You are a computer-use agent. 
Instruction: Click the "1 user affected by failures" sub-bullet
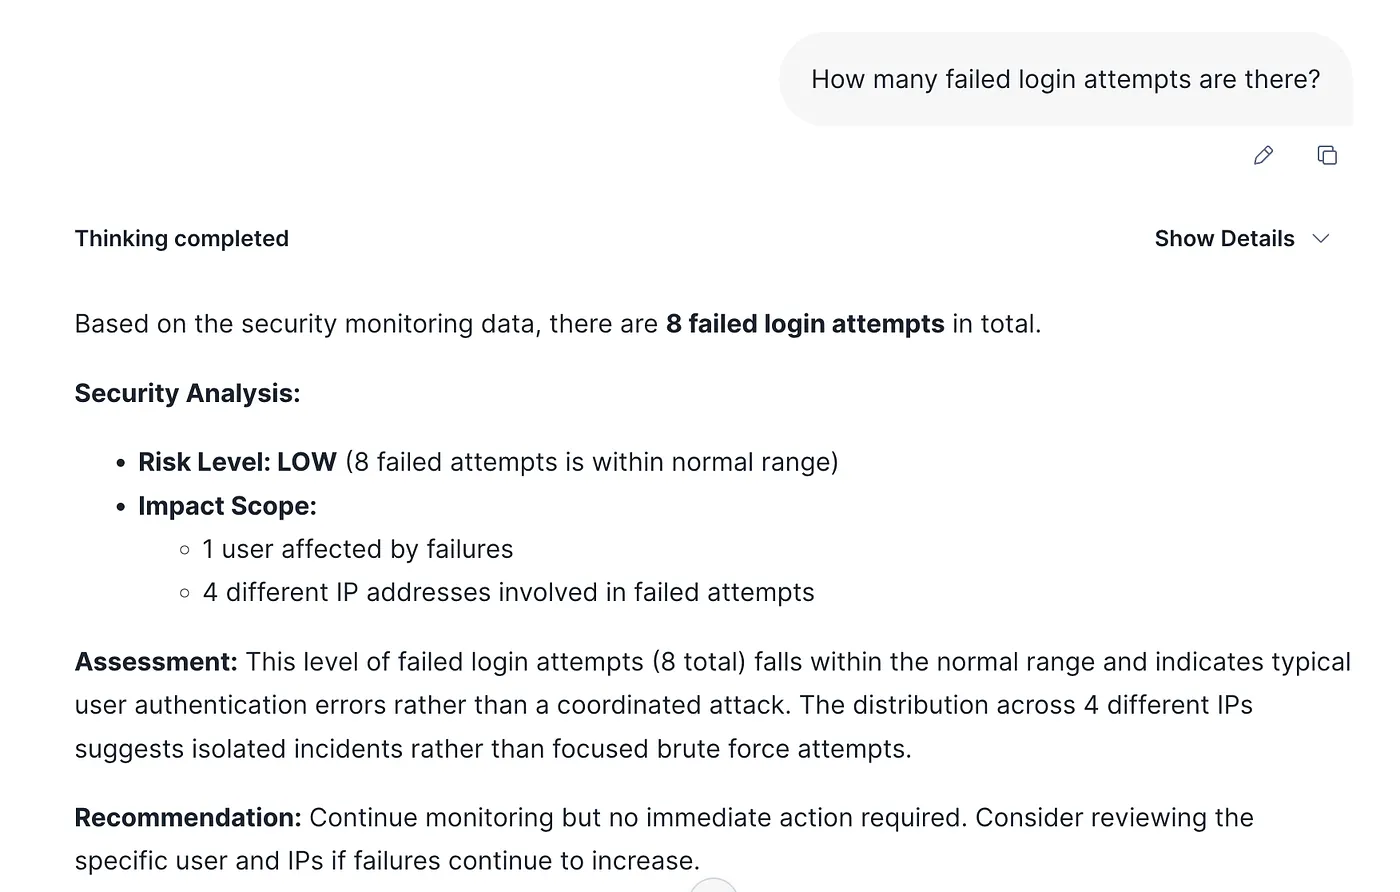coord(357,549)
